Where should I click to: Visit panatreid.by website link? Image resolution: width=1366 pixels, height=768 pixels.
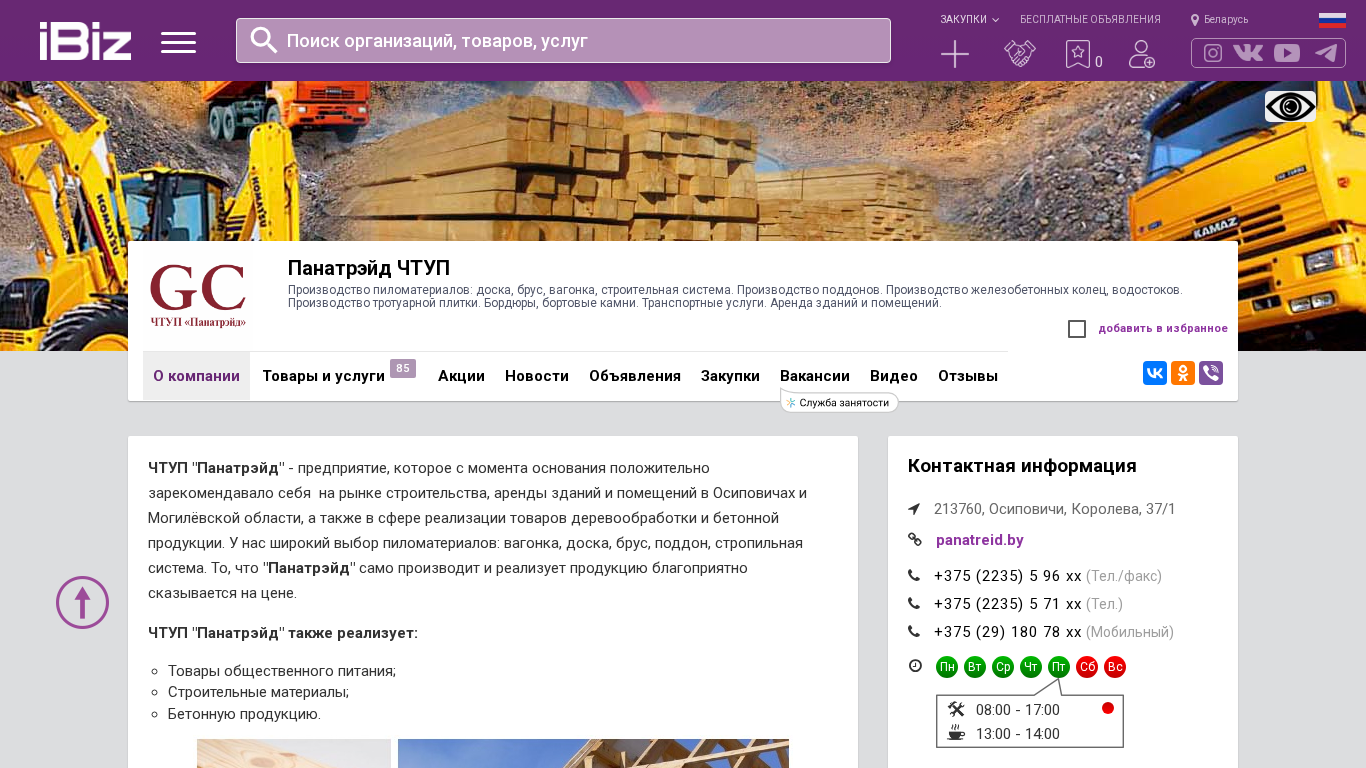tap(980, 540)
